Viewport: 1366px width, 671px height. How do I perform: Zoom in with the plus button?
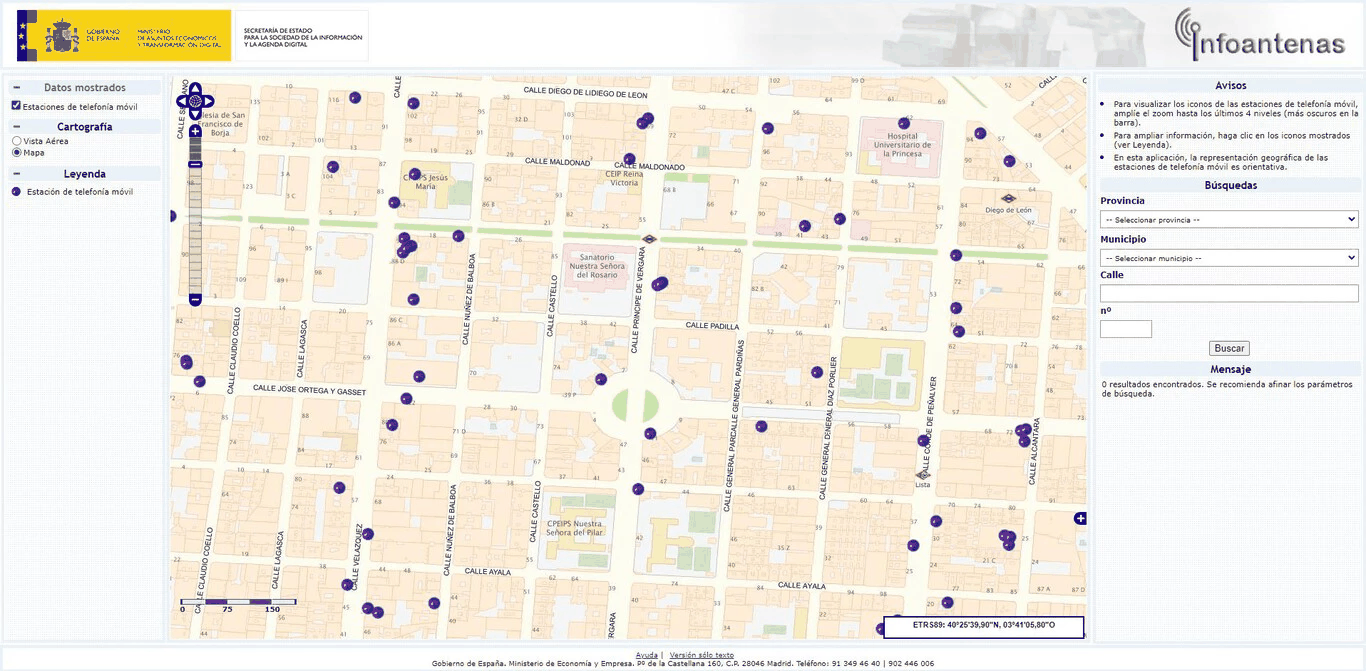tap(195, 131)
